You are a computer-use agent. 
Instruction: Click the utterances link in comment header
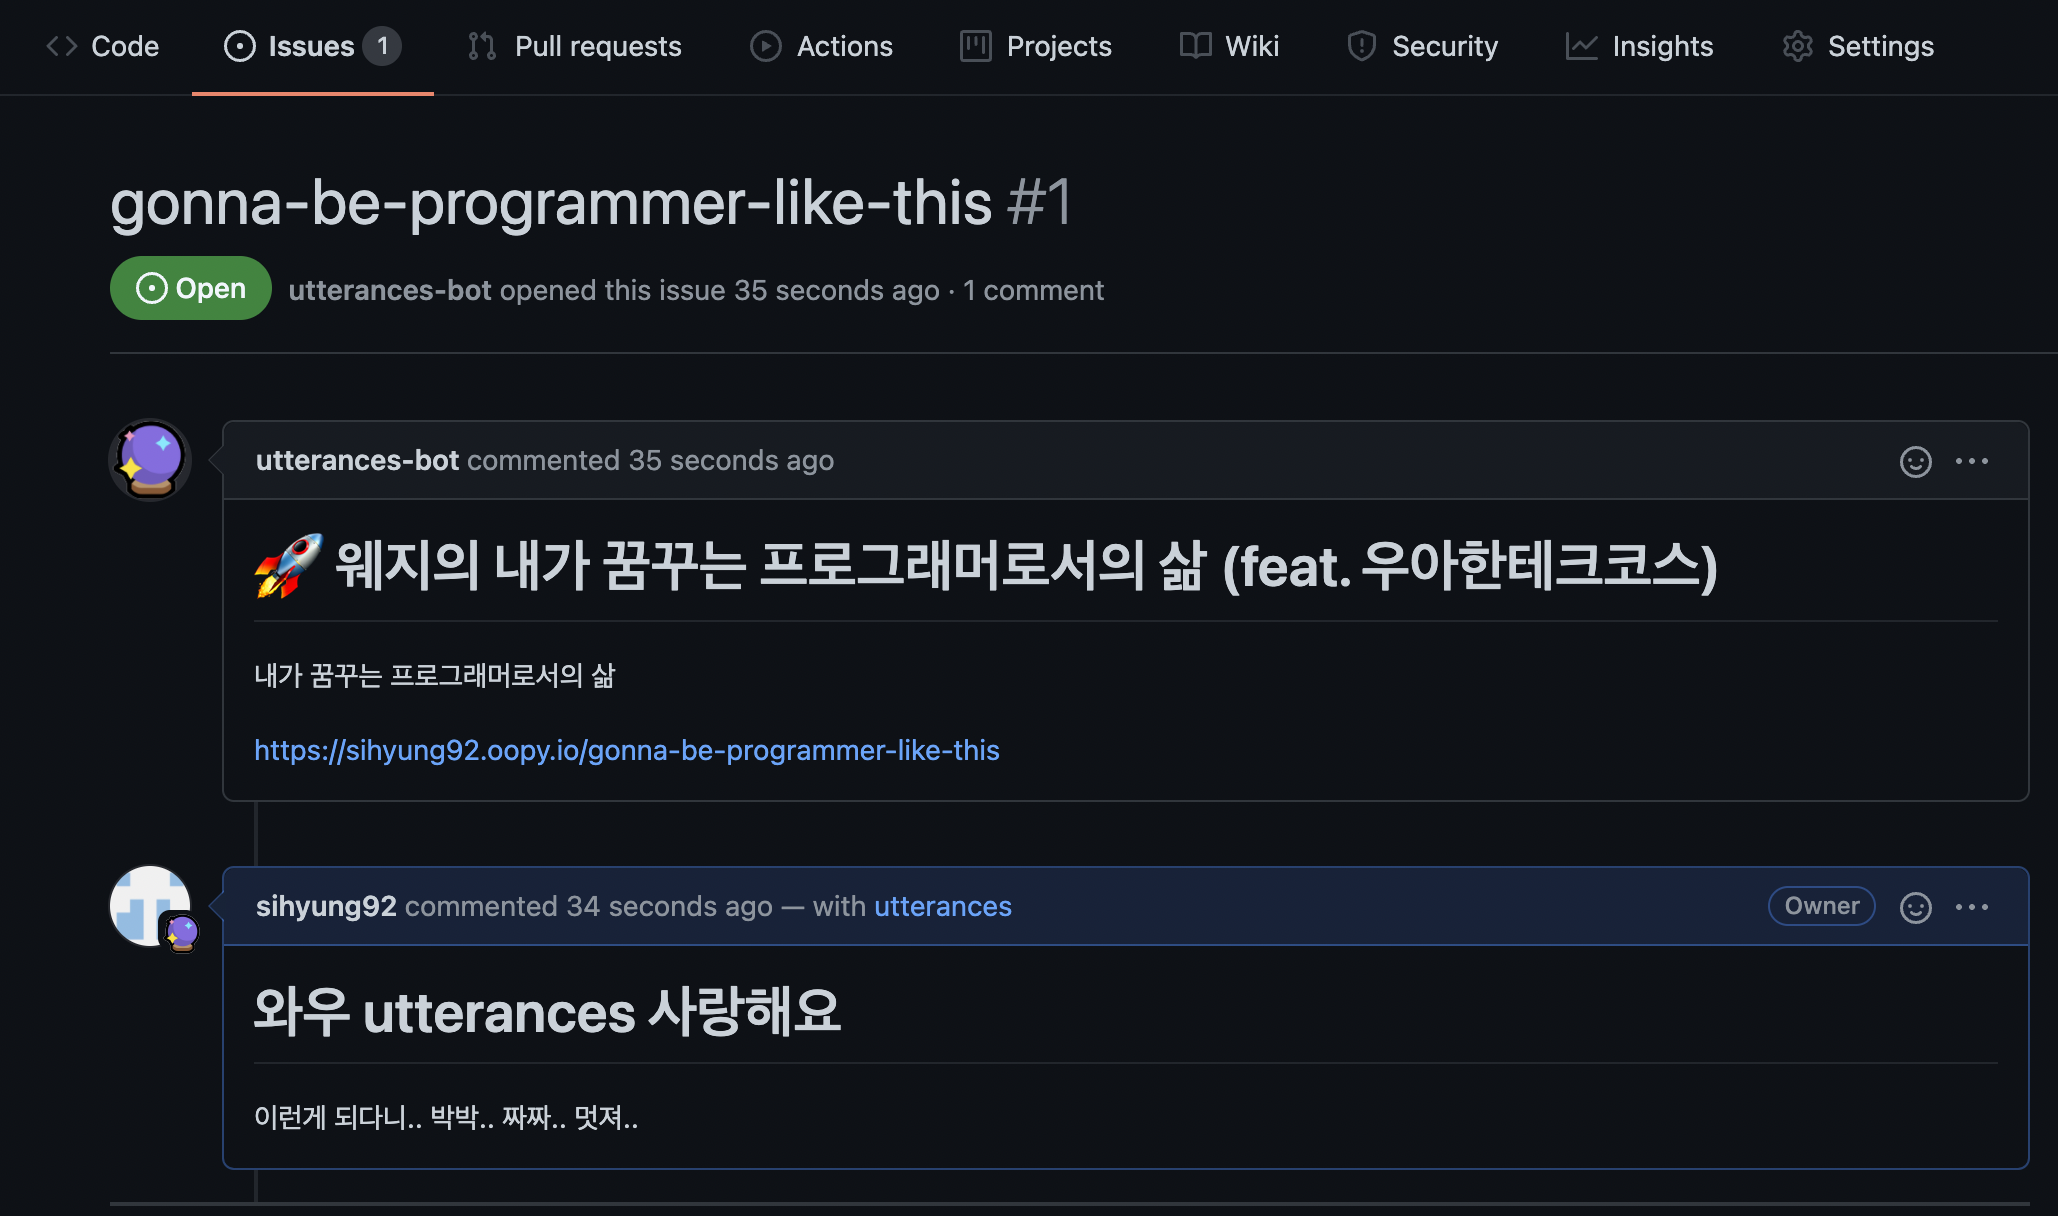pyautogui.click(x=941, y=907)
